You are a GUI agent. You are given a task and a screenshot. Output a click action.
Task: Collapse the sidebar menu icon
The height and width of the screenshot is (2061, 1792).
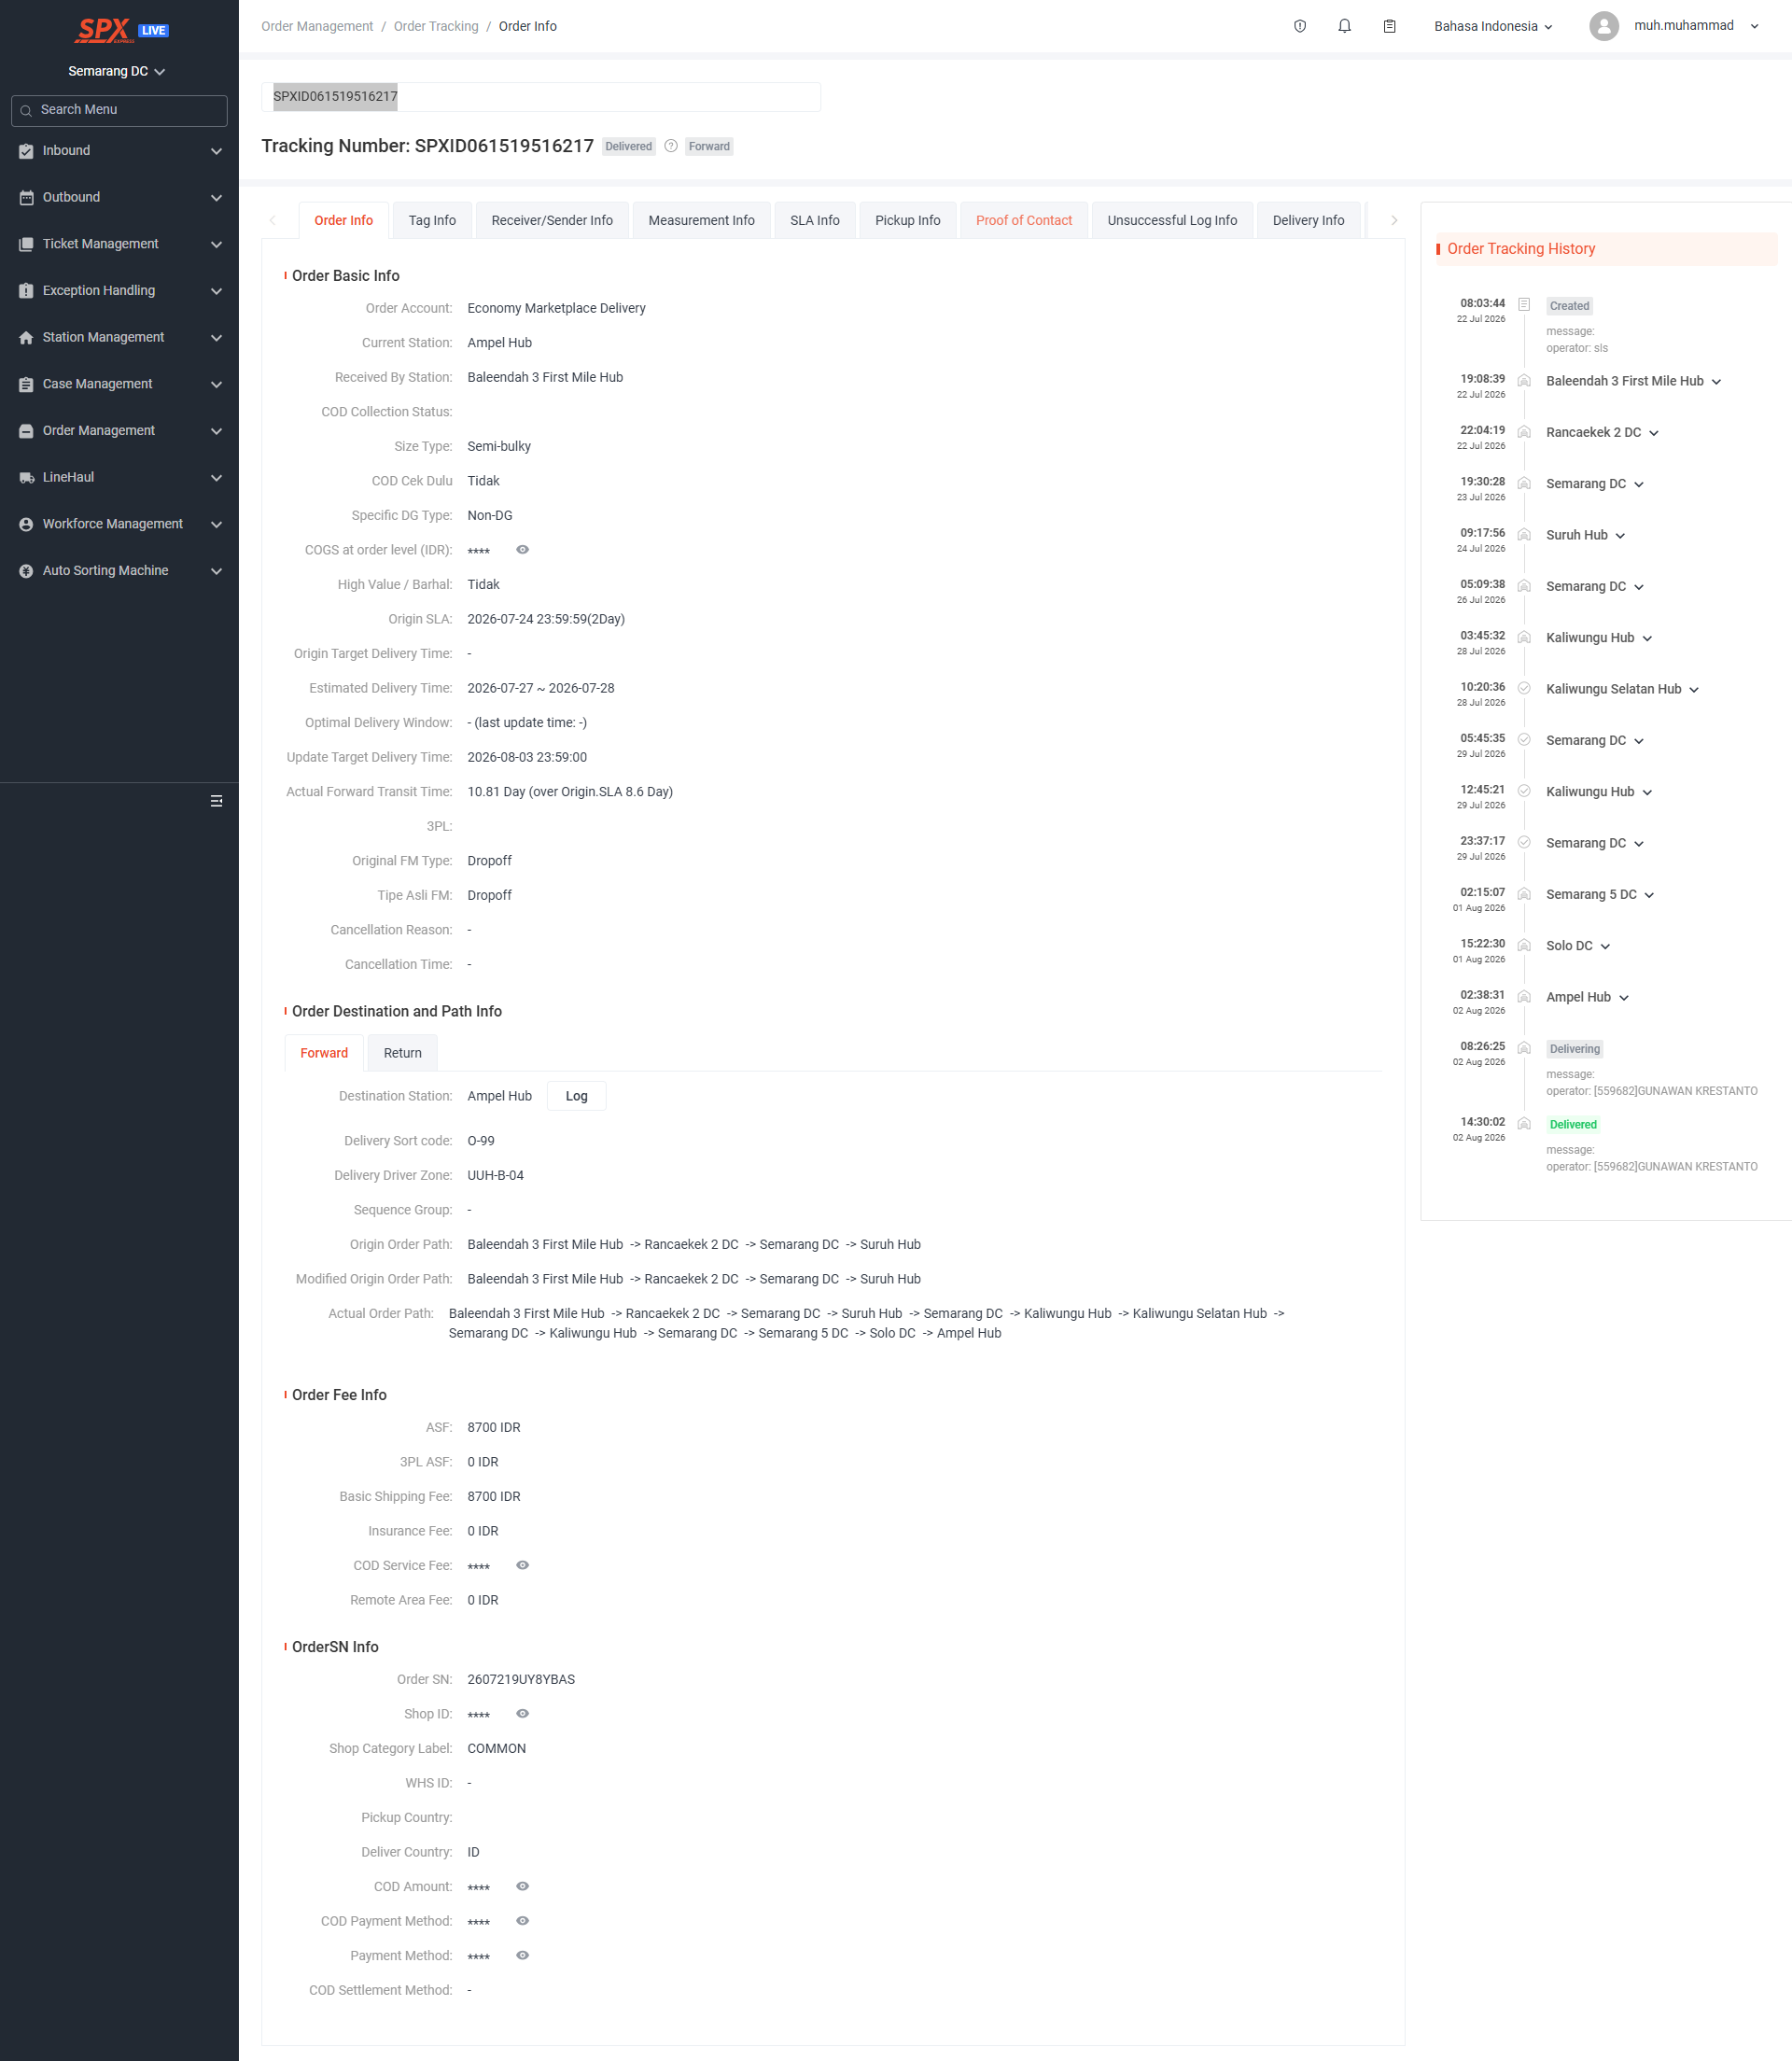[x=216, y=801]
